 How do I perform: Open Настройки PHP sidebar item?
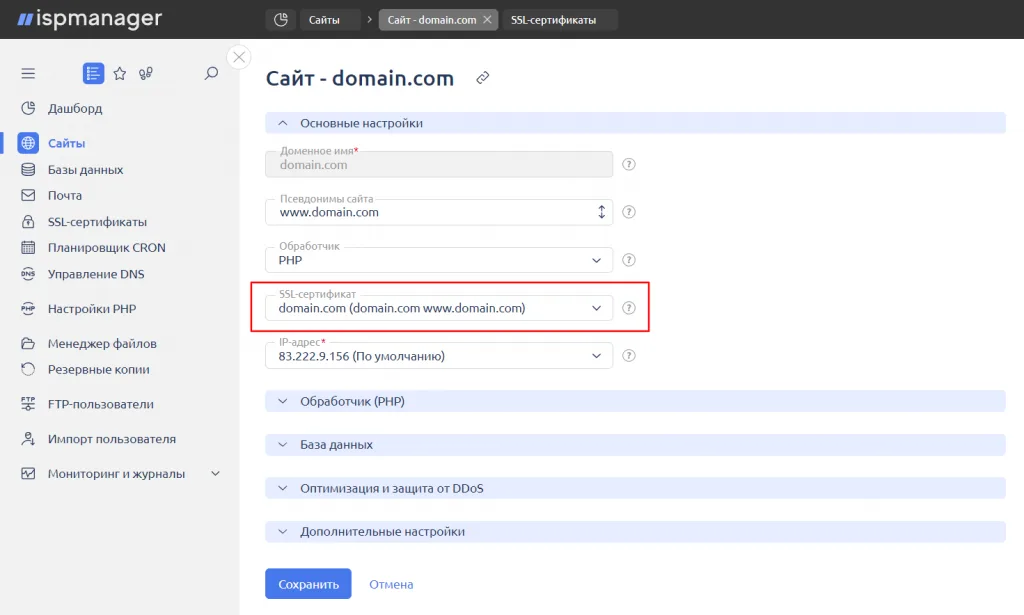pyautogui.click(x=92, y=309)
